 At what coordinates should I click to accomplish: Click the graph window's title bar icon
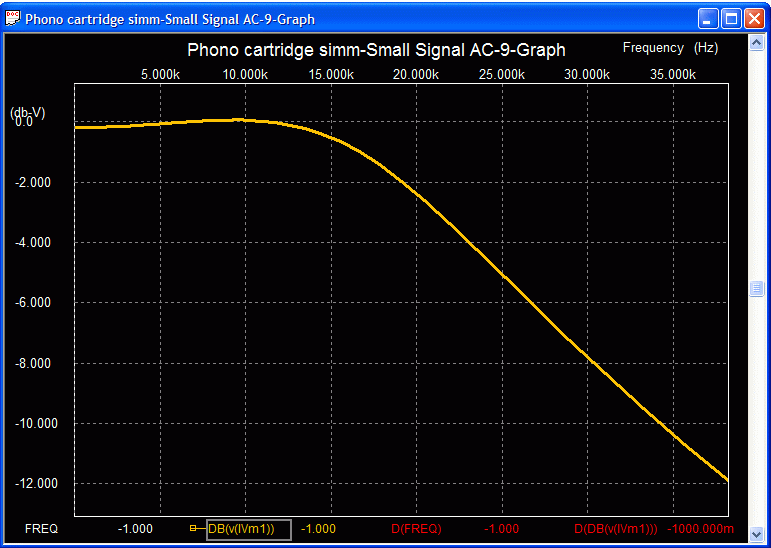point(13,18)
